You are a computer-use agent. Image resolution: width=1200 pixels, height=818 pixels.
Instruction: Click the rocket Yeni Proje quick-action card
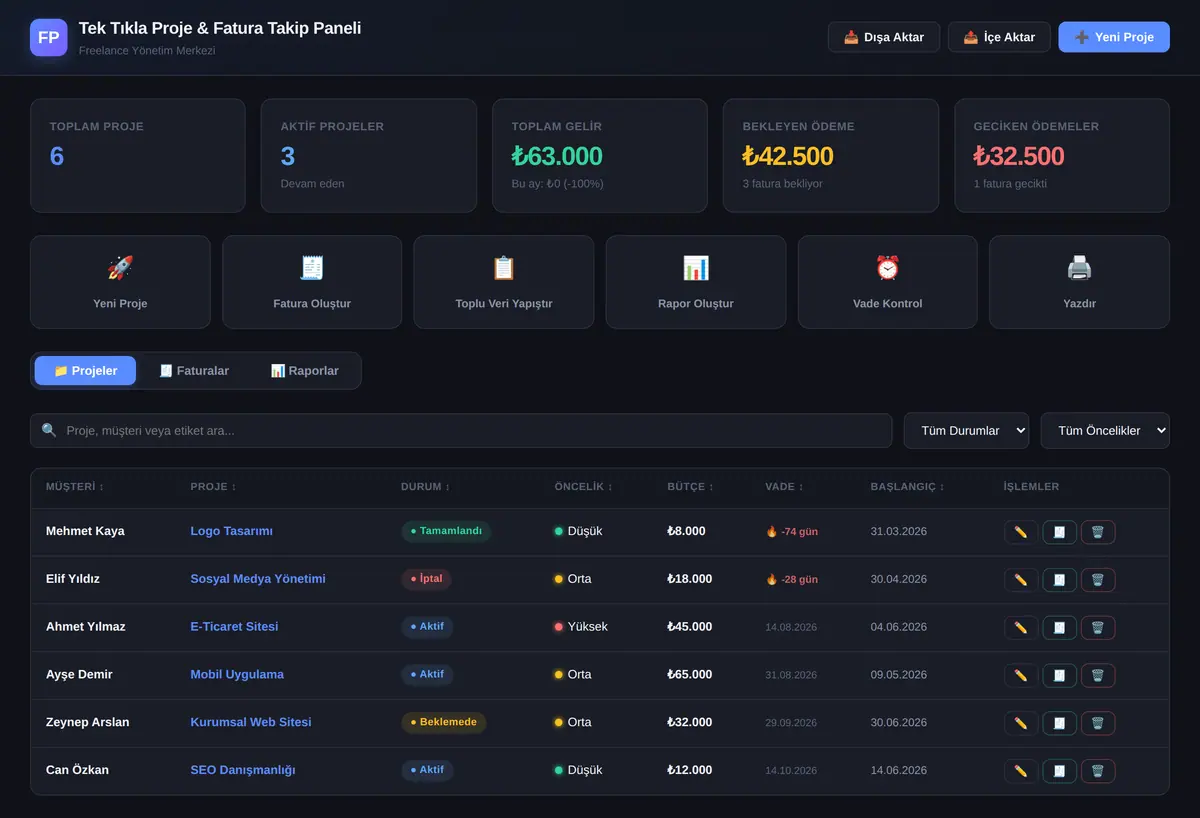(120, 282)
